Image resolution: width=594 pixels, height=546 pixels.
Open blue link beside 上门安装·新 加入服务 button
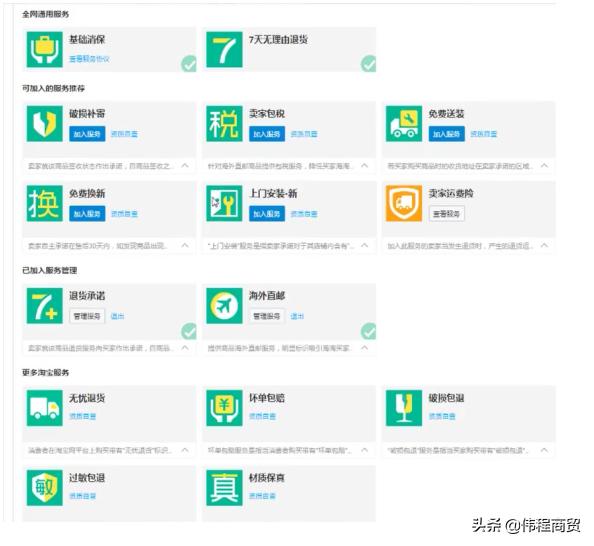point(304,214)
